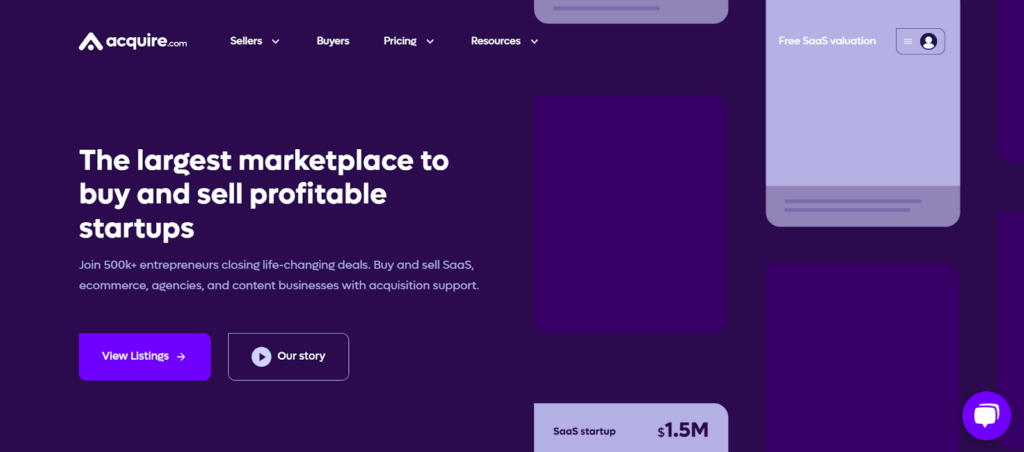Expand the chevron next to Pricing
Image resolution: width=1024 pixels, height=452 pixels.
pyautogui.click(x=430, y=41)
